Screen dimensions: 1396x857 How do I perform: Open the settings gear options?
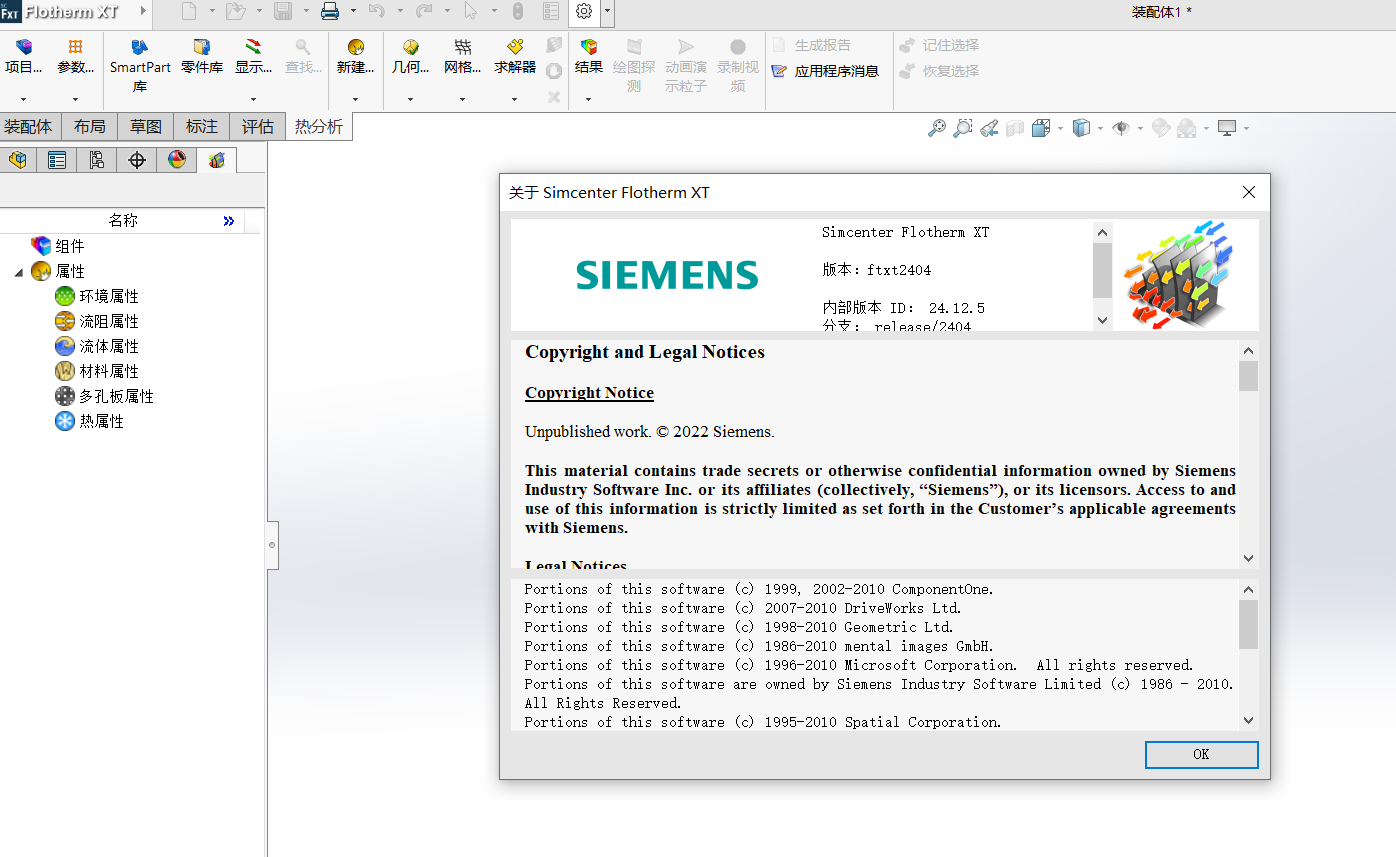point(584,11)
